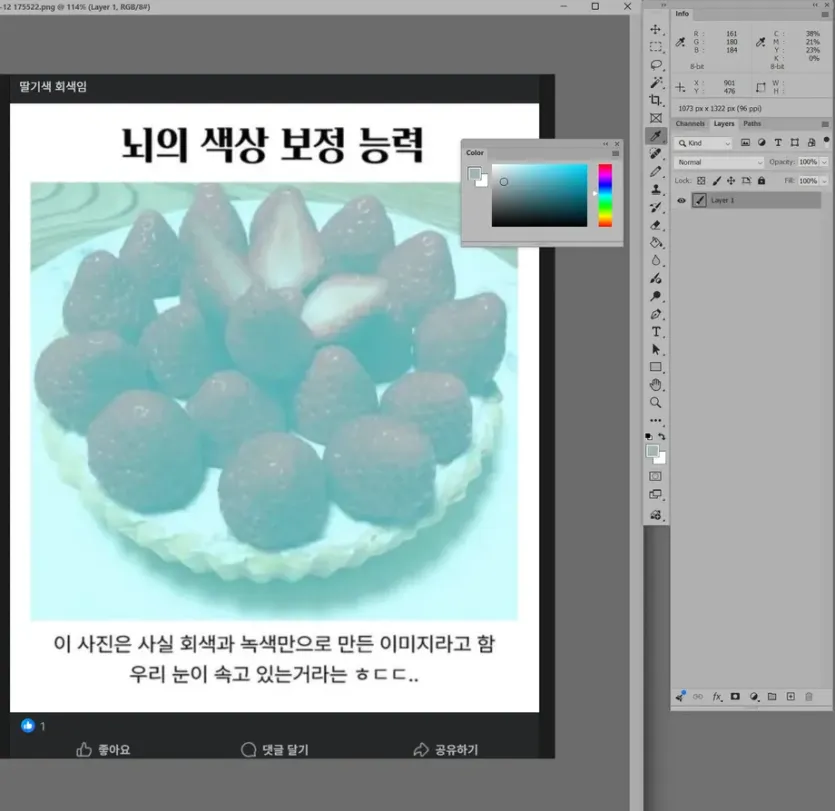Swap foreground and background colors
The width and height of the screenshot is (835, 811).
[662, 437]
